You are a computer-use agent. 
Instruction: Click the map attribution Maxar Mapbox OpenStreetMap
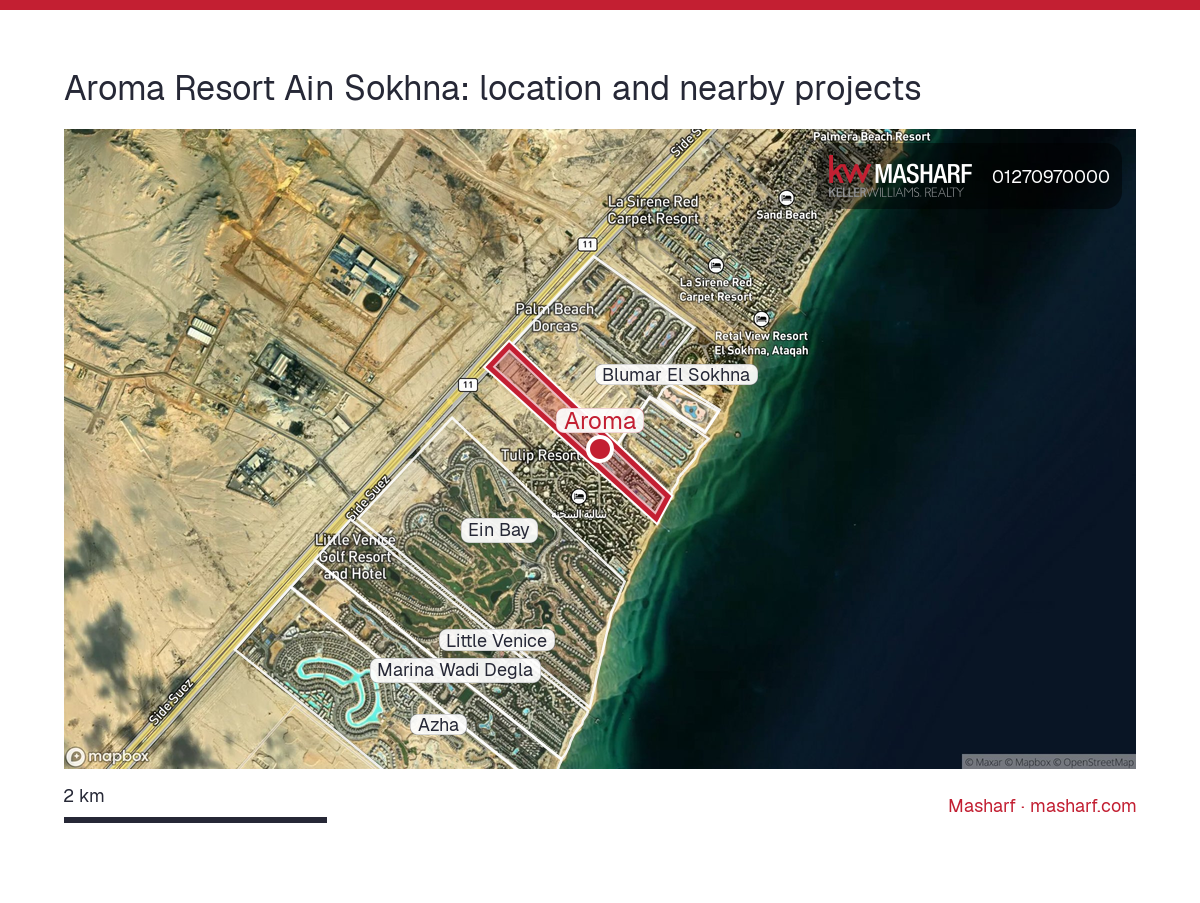(1049, 762)
